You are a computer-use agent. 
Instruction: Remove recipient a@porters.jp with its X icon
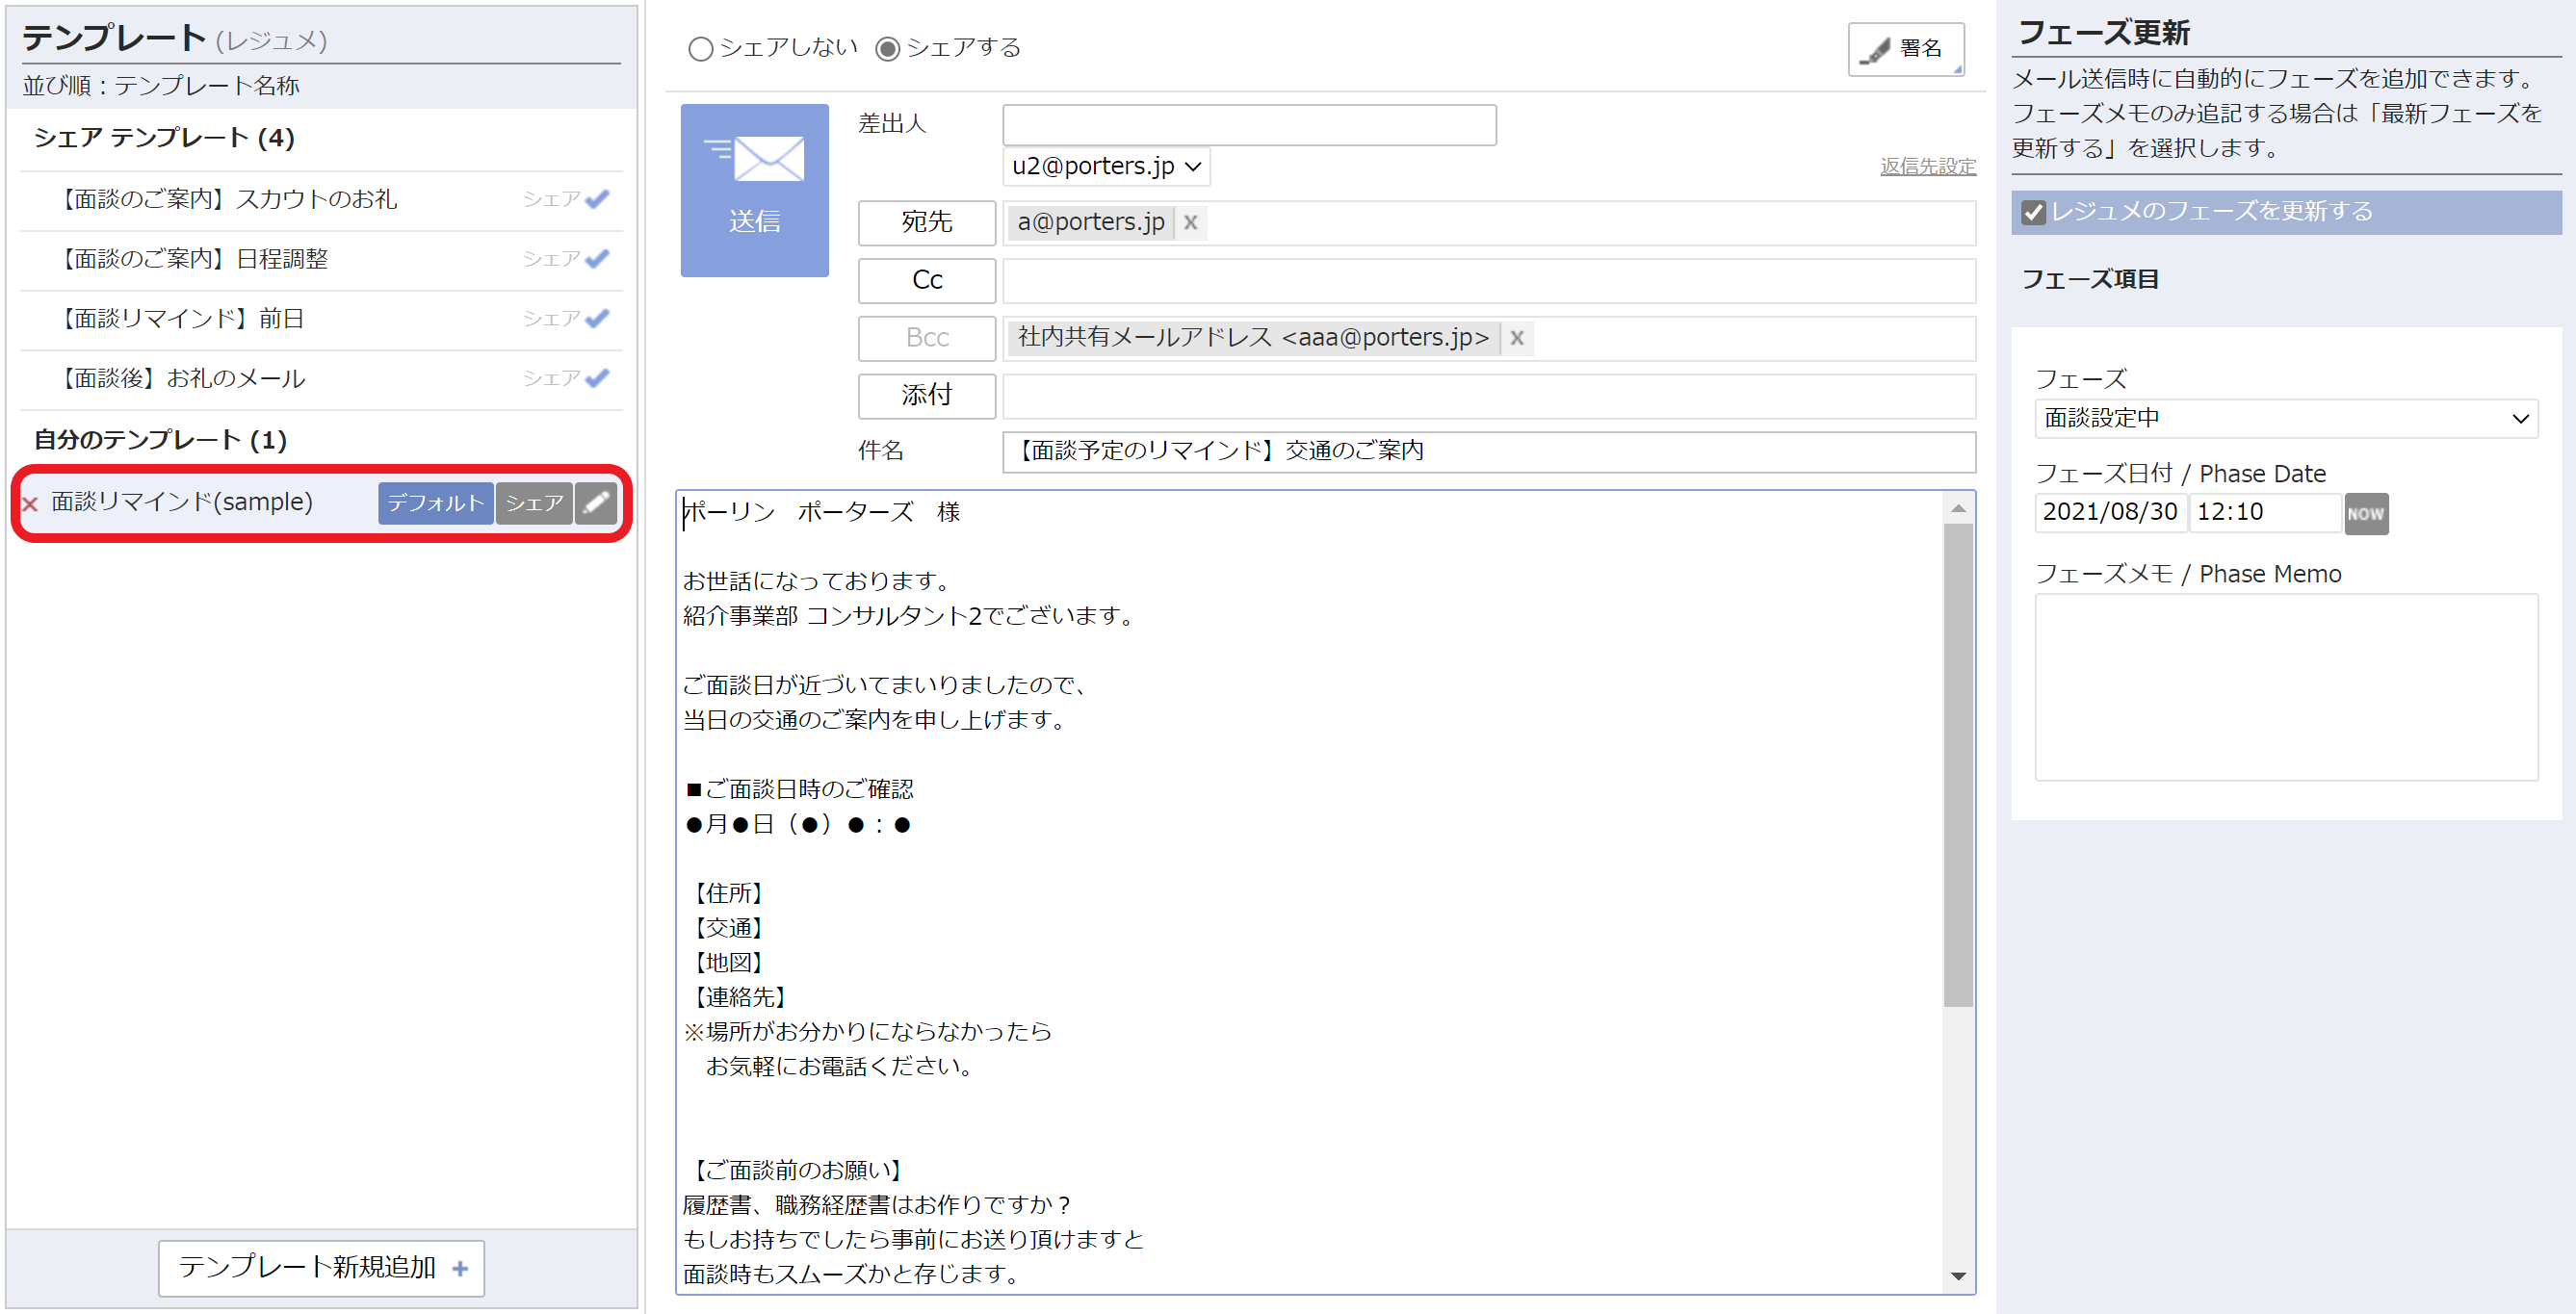pyautogui.click(x=1190, y=222)
